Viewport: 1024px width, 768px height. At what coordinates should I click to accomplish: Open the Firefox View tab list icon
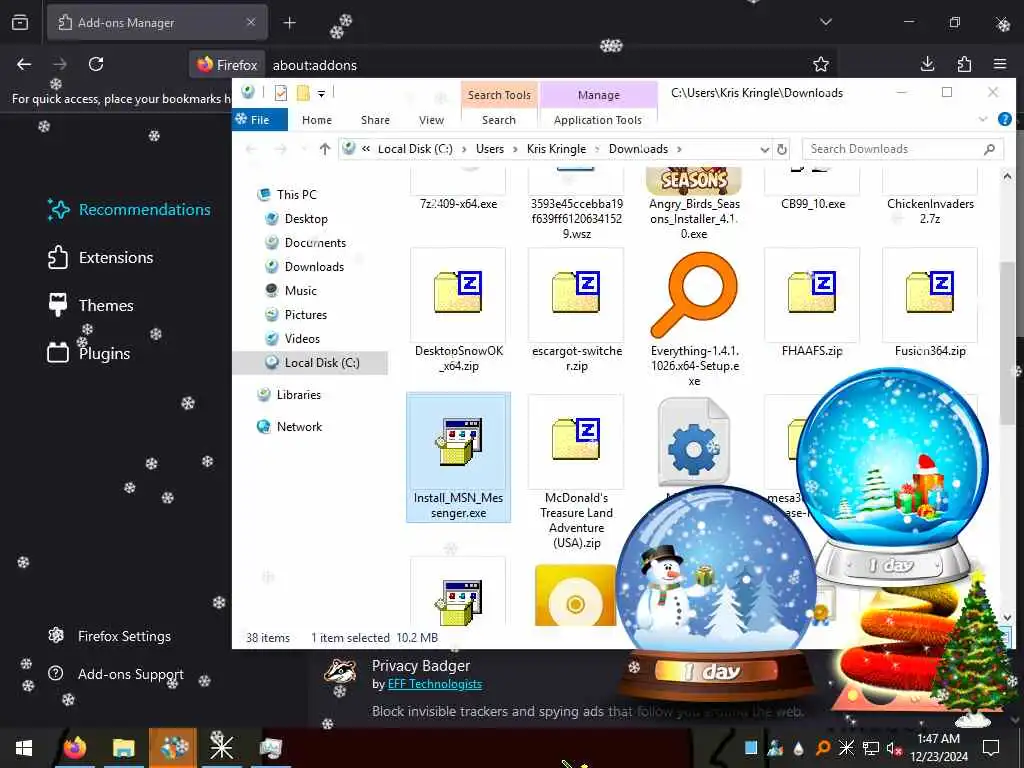click(20, 22)
